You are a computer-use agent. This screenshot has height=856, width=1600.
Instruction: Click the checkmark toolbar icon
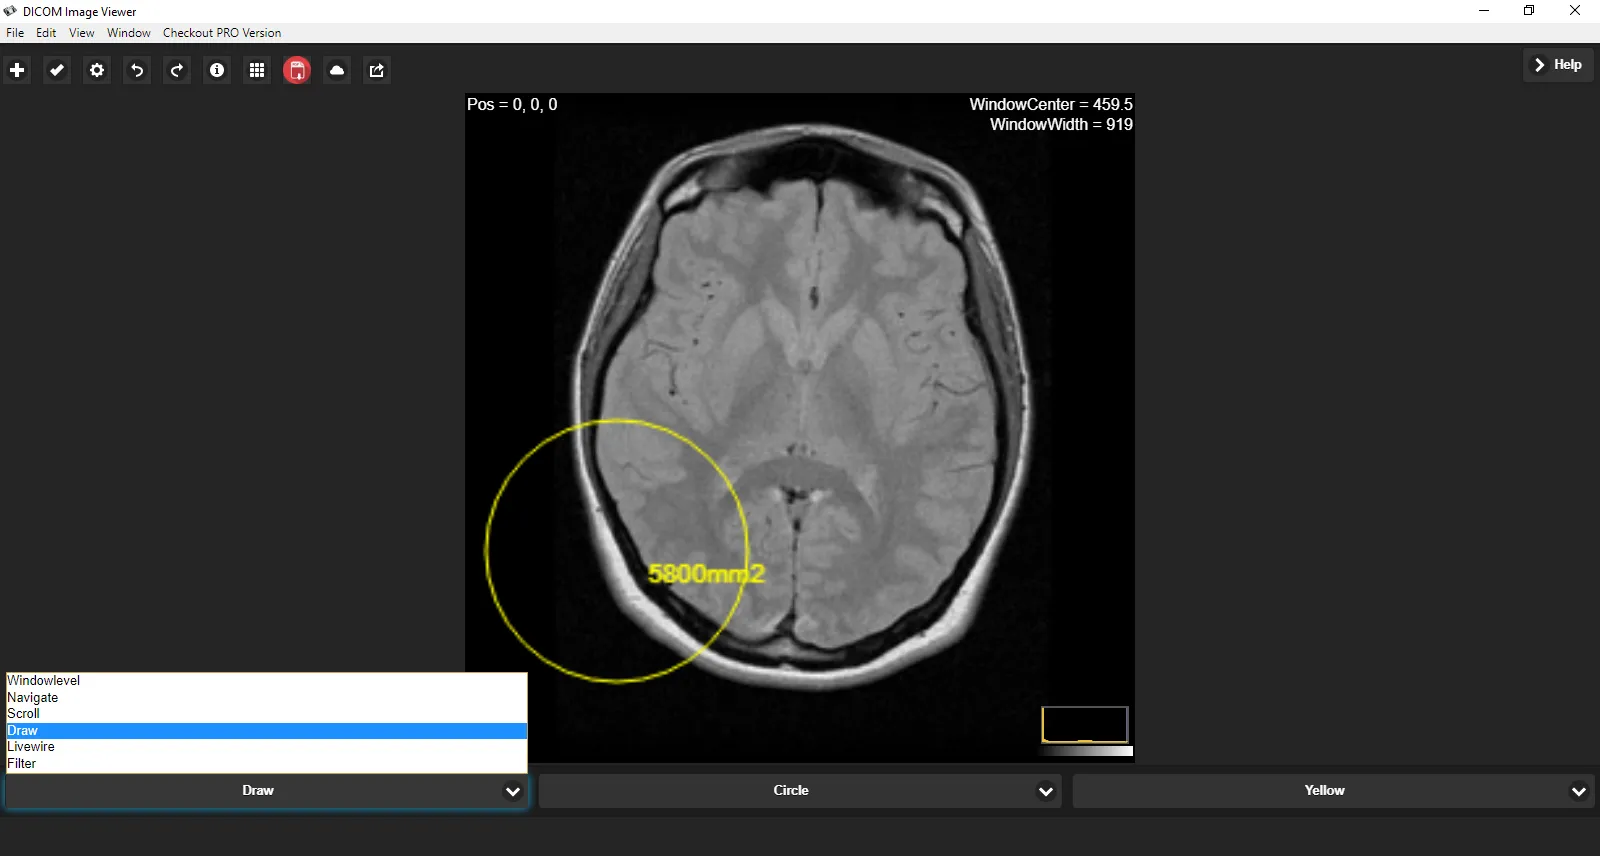57,70
